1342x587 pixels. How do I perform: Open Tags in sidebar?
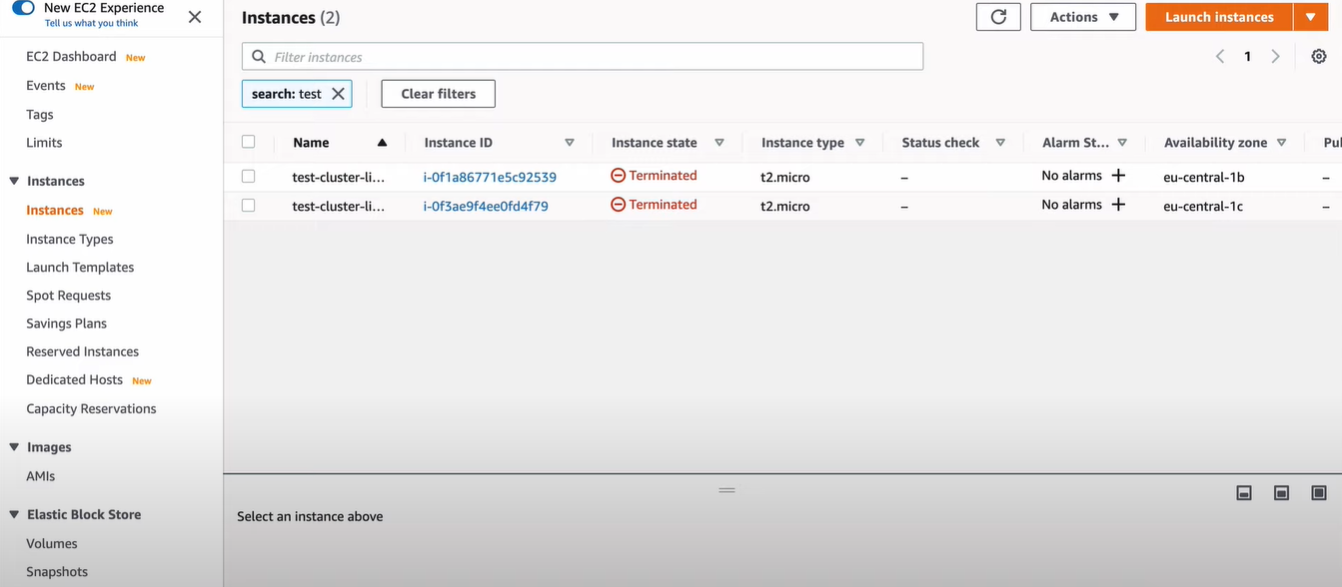tap(40, 115)
